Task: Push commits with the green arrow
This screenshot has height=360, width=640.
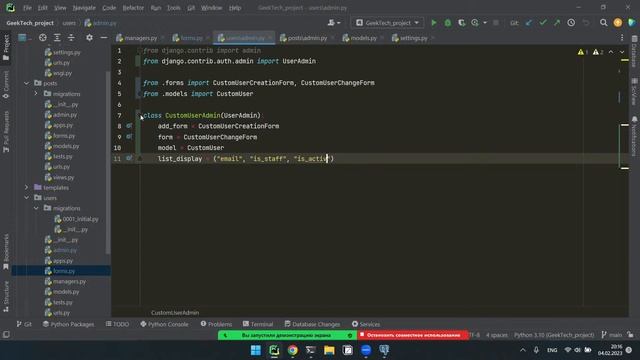Action: [557, 23]
